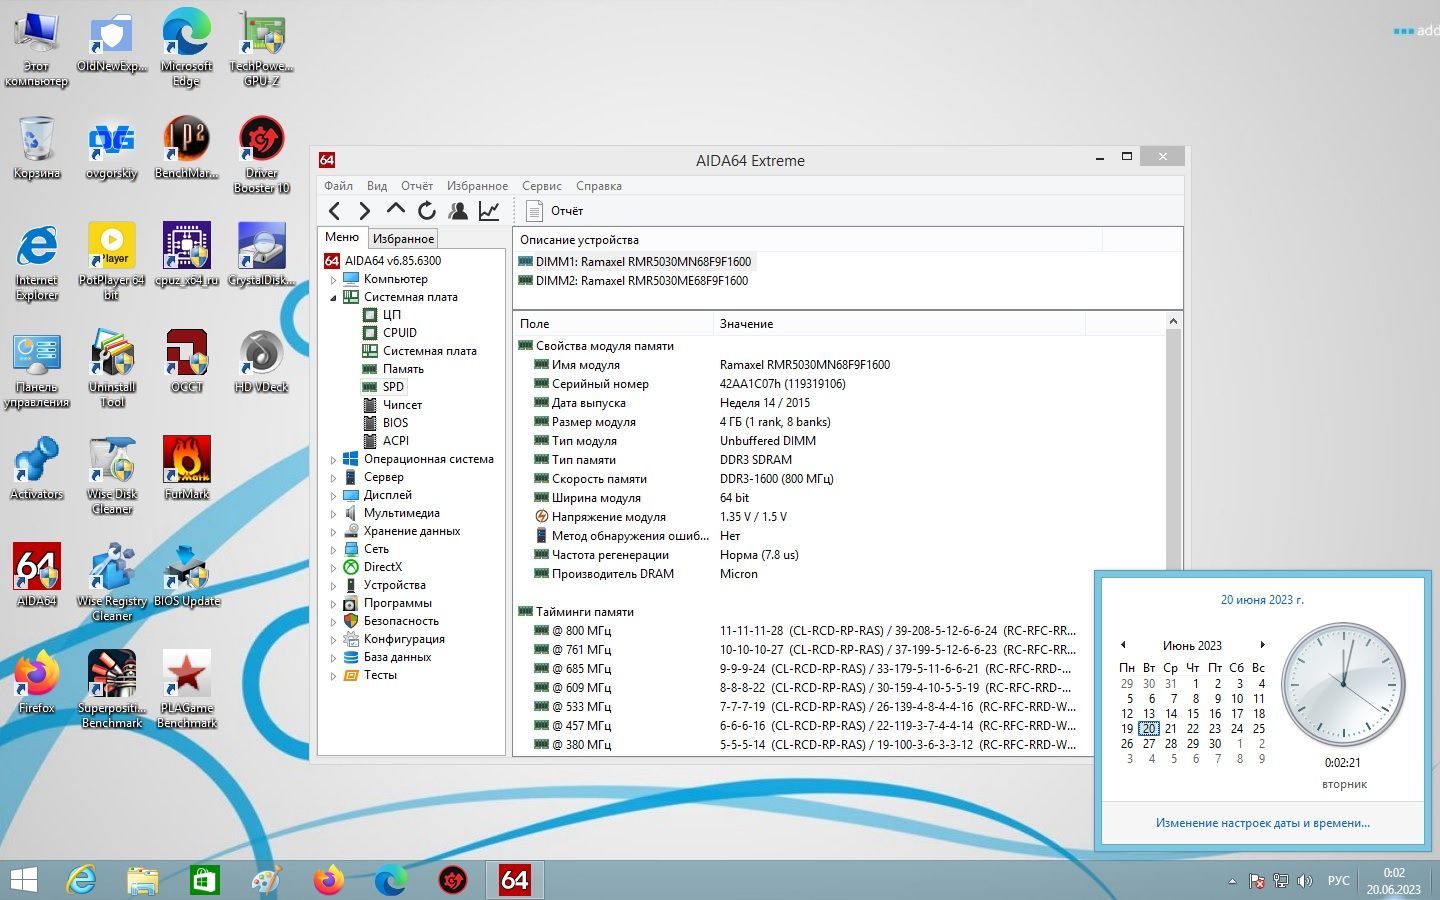Screen dimensions: 1440x900
Task: Select the OCCT desktop icon
Action: coord(187,362)
